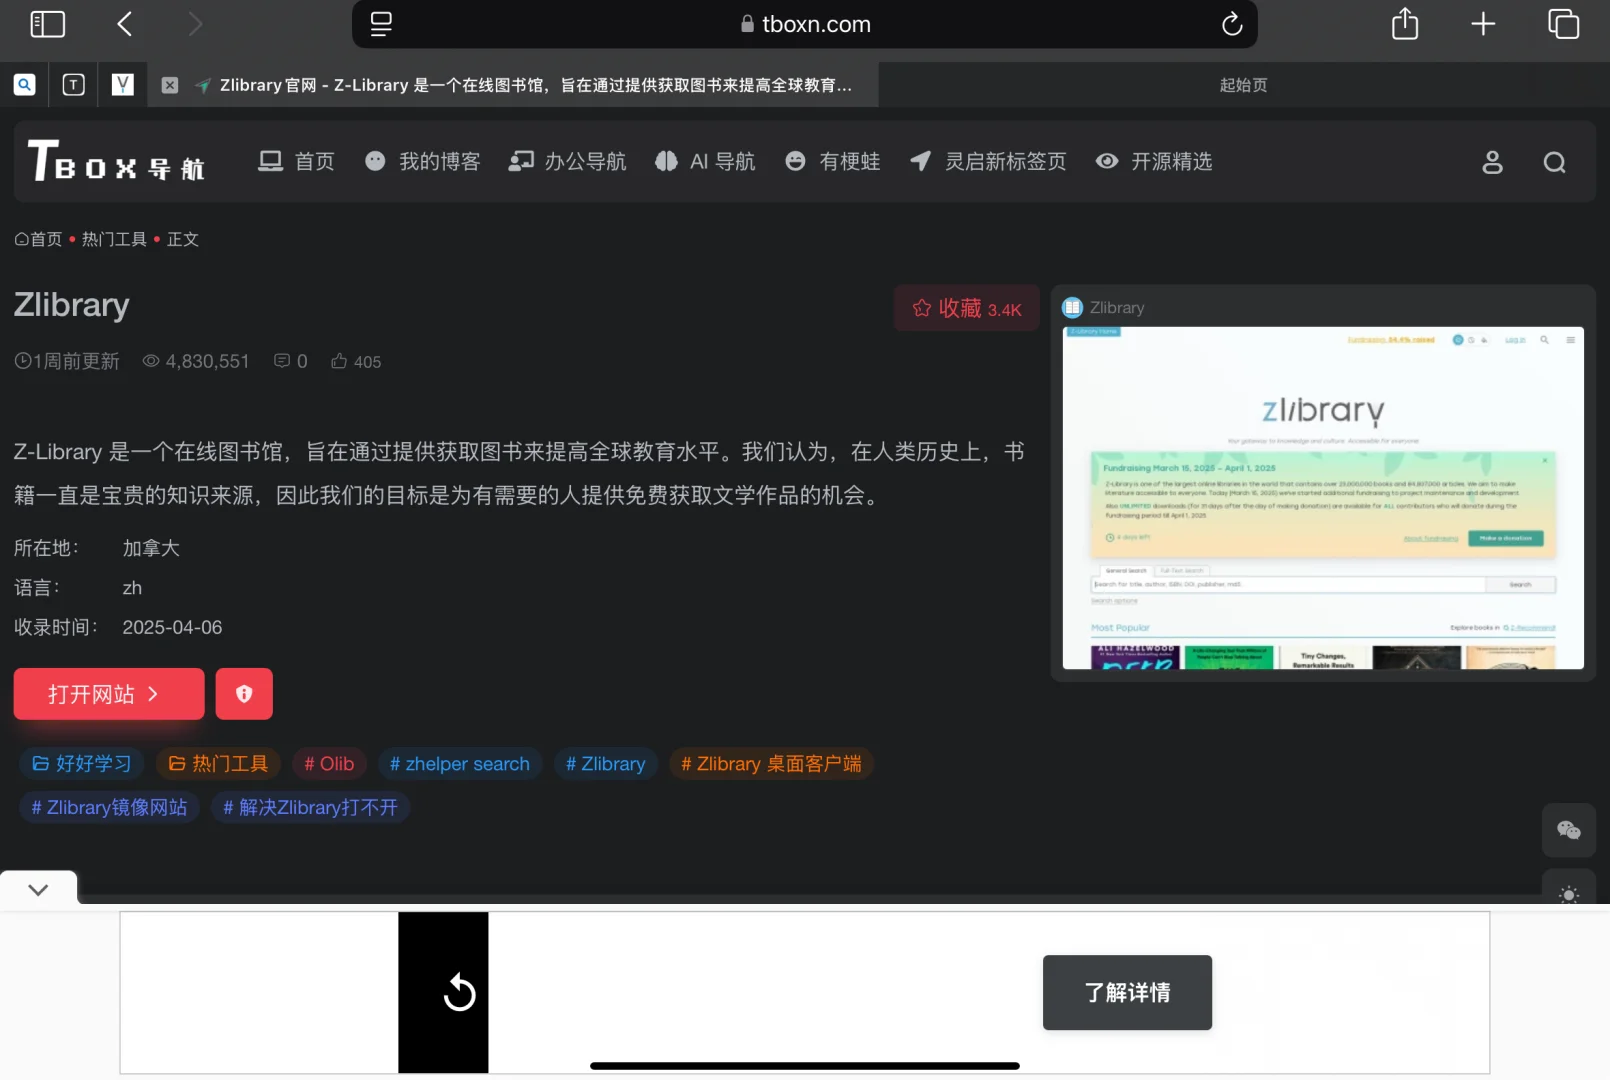1610x1080 pixels.
Task: Open 首页 in the nav bar
Action: click(x=296, y=161)
